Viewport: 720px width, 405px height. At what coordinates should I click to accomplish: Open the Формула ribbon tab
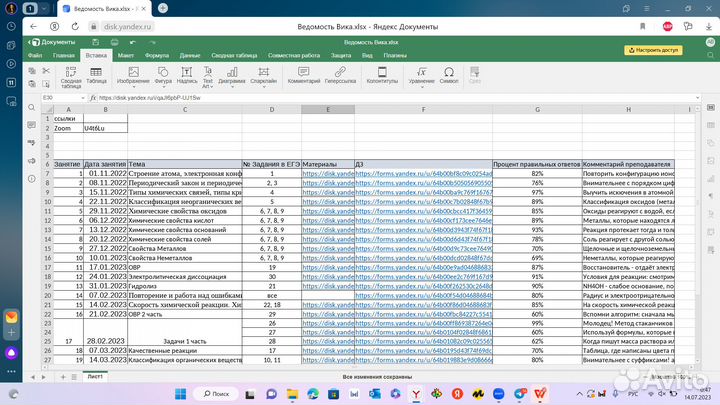157,56
